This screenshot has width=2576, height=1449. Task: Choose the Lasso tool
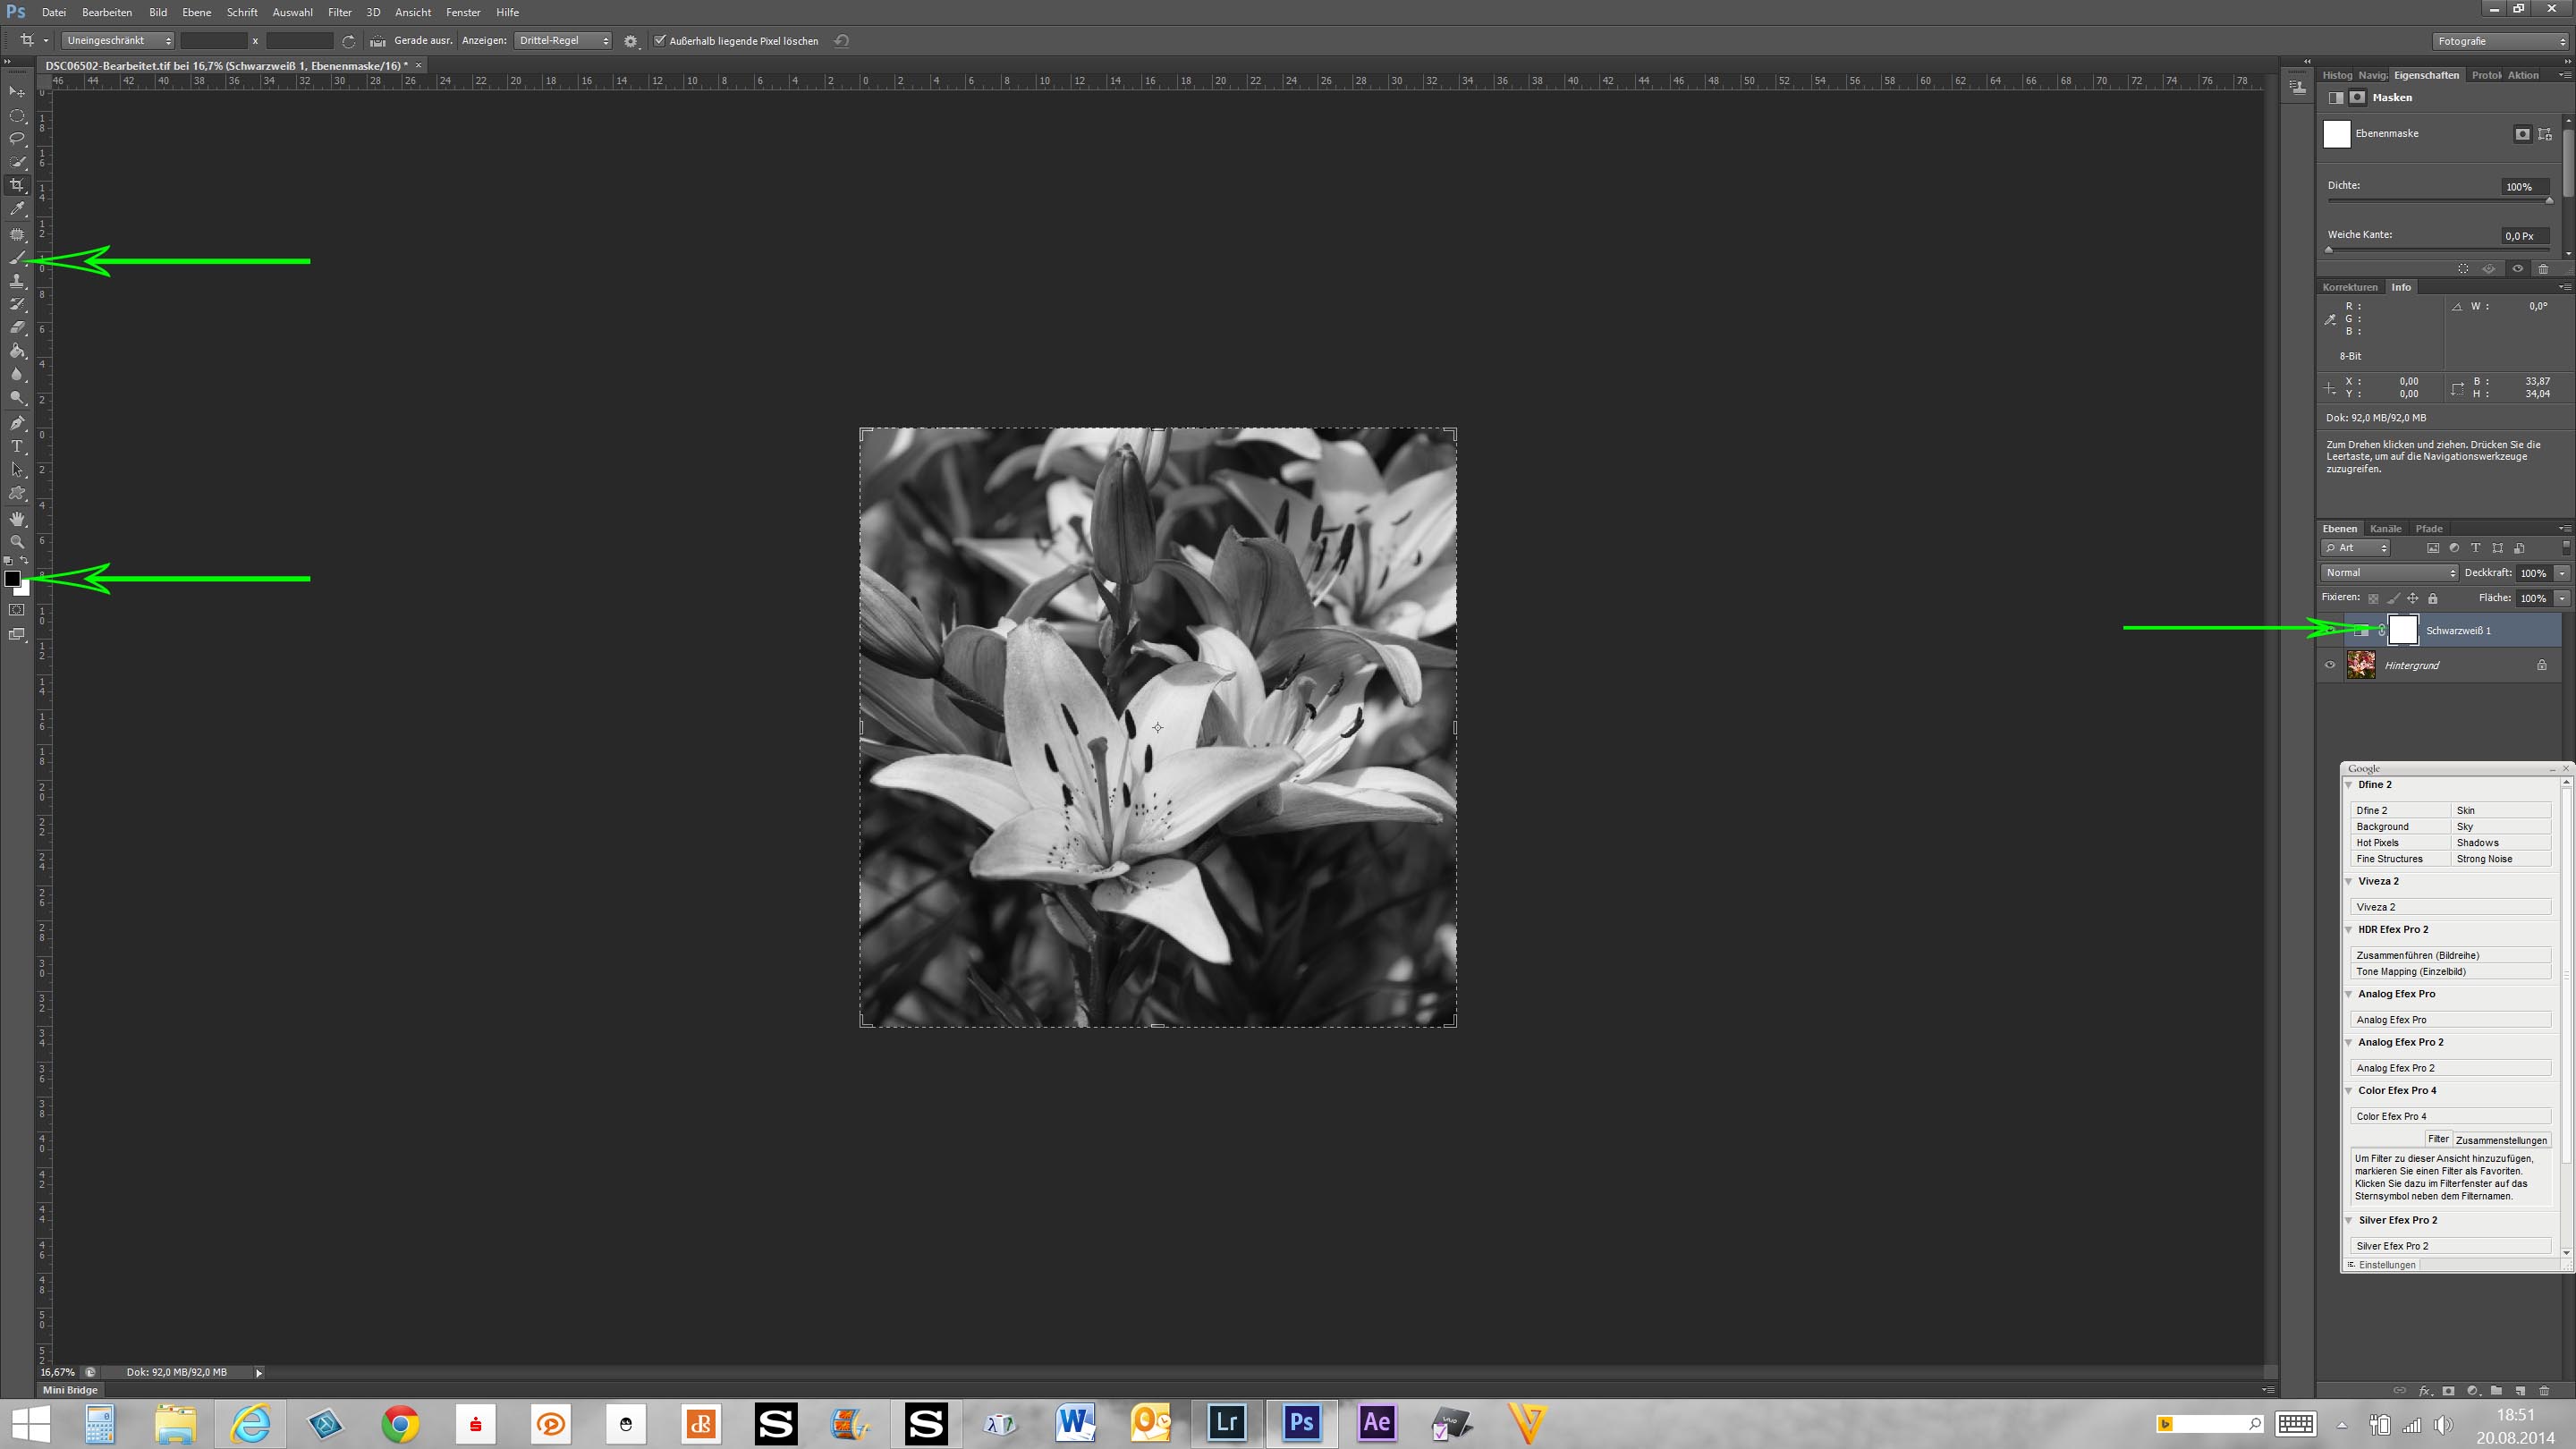coord(17,139)
